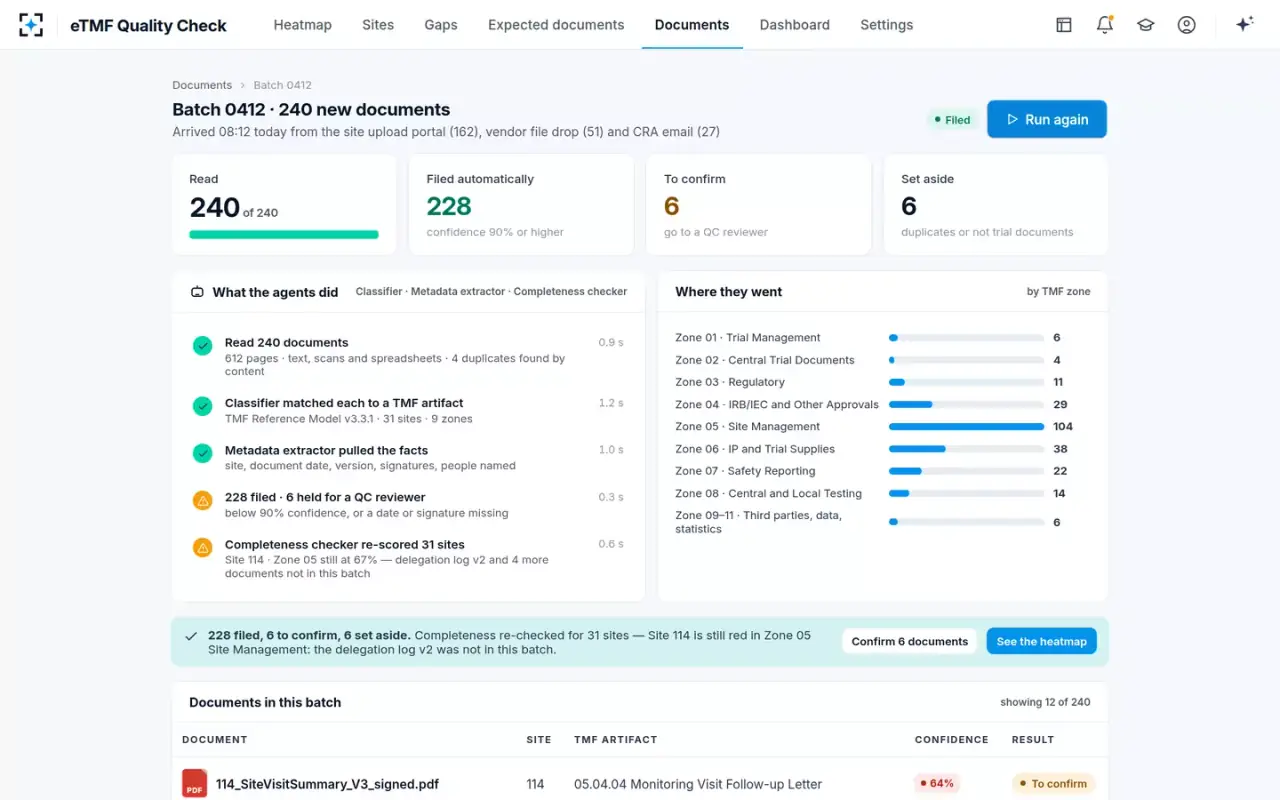Image resolution: width=1280 pixels, height=800 pixels.
Task: Open the notifications bell
Action: pyautogui.click(x=1105, y=25)
